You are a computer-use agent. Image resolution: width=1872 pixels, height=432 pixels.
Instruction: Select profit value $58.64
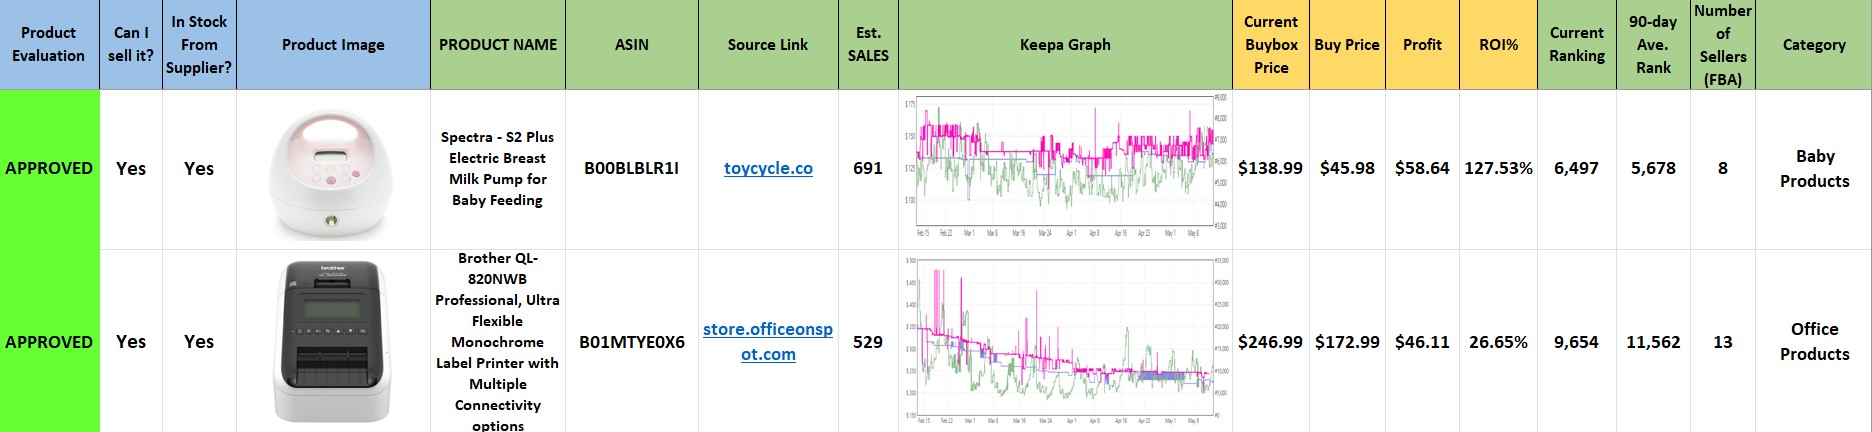click(1422, 169)
